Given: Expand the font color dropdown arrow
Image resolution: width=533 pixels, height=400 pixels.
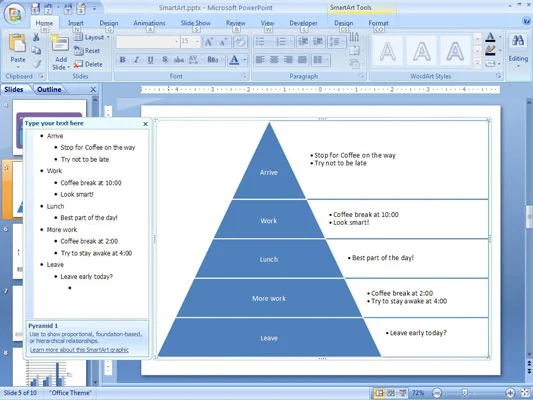Looking at the screenshot, I should click(244, 60).
